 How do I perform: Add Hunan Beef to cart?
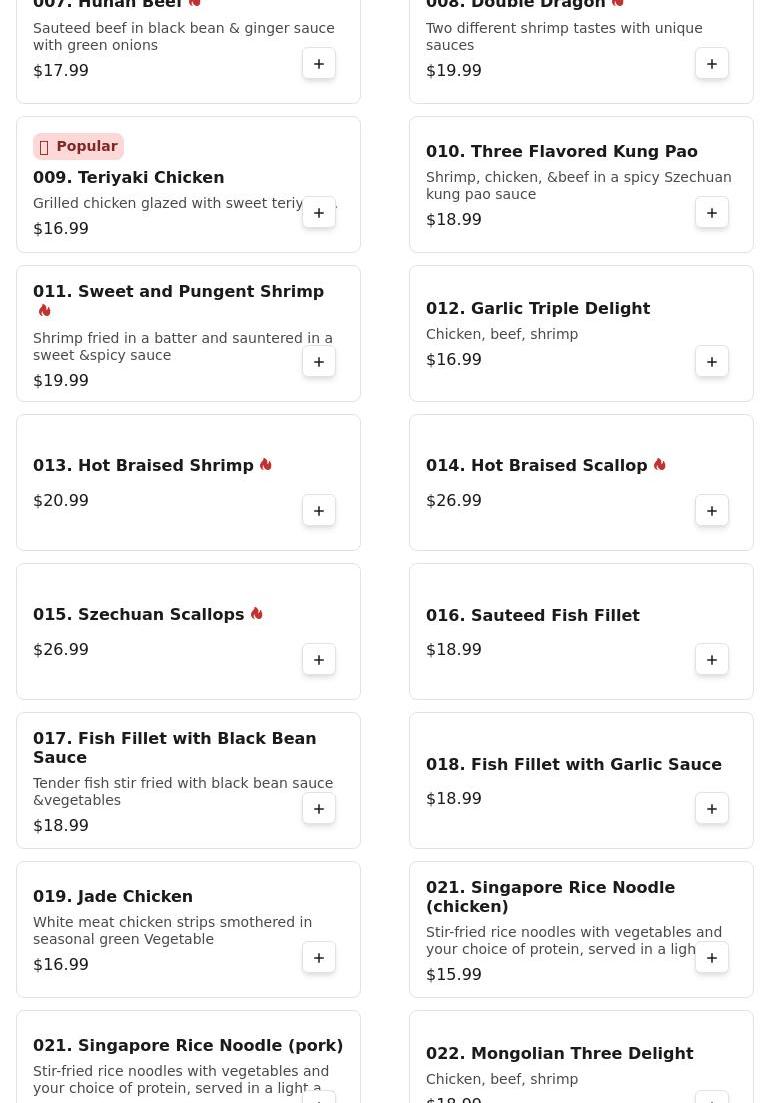tap(319, 64)
